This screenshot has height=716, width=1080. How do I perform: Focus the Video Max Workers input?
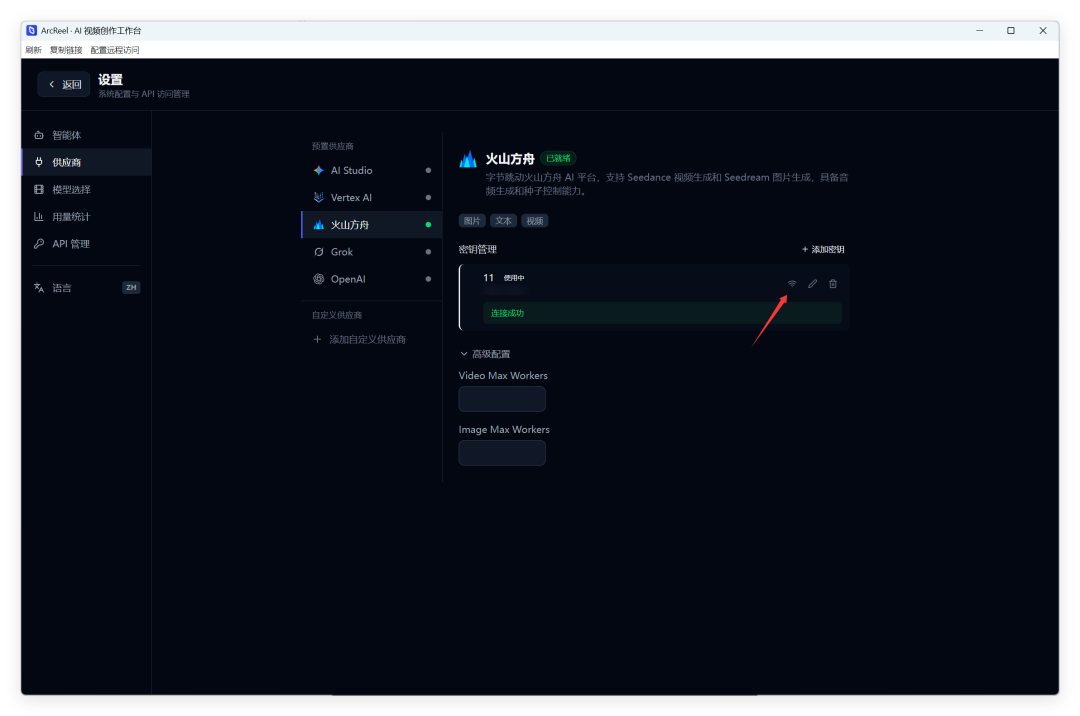(502, 399)
